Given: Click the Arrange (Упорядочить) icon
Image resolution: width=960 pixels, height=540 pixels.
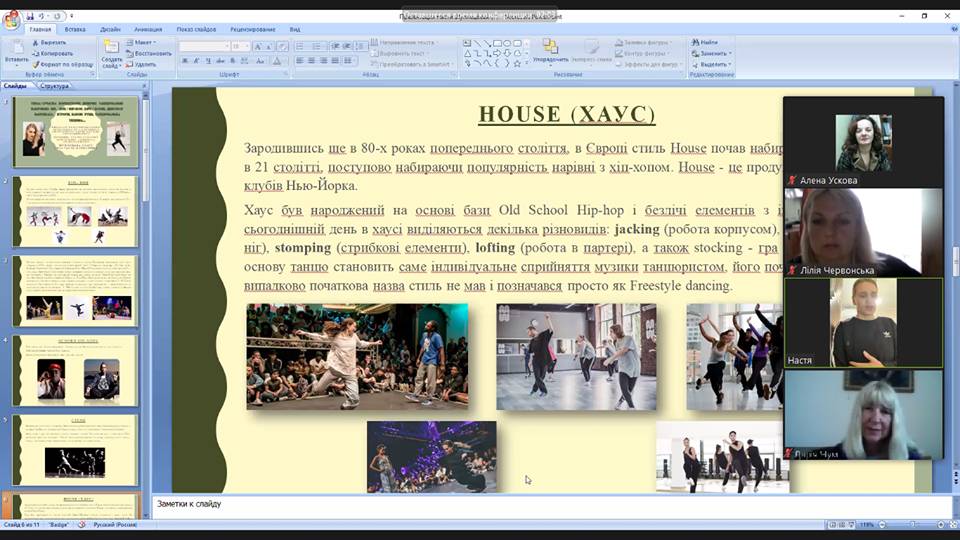Looking at the screenshot, I should pyautogui.click(x=550, y=49).
